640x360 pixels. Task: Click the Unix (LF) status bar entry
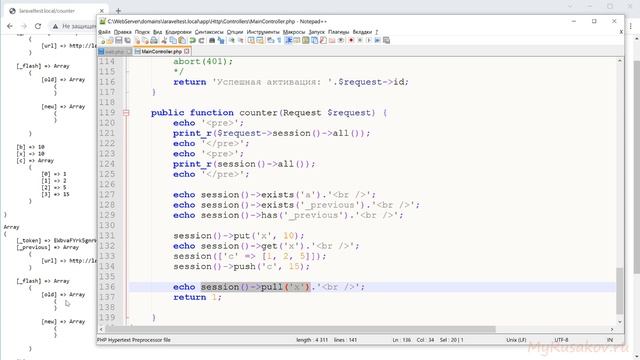click(516, 340)
